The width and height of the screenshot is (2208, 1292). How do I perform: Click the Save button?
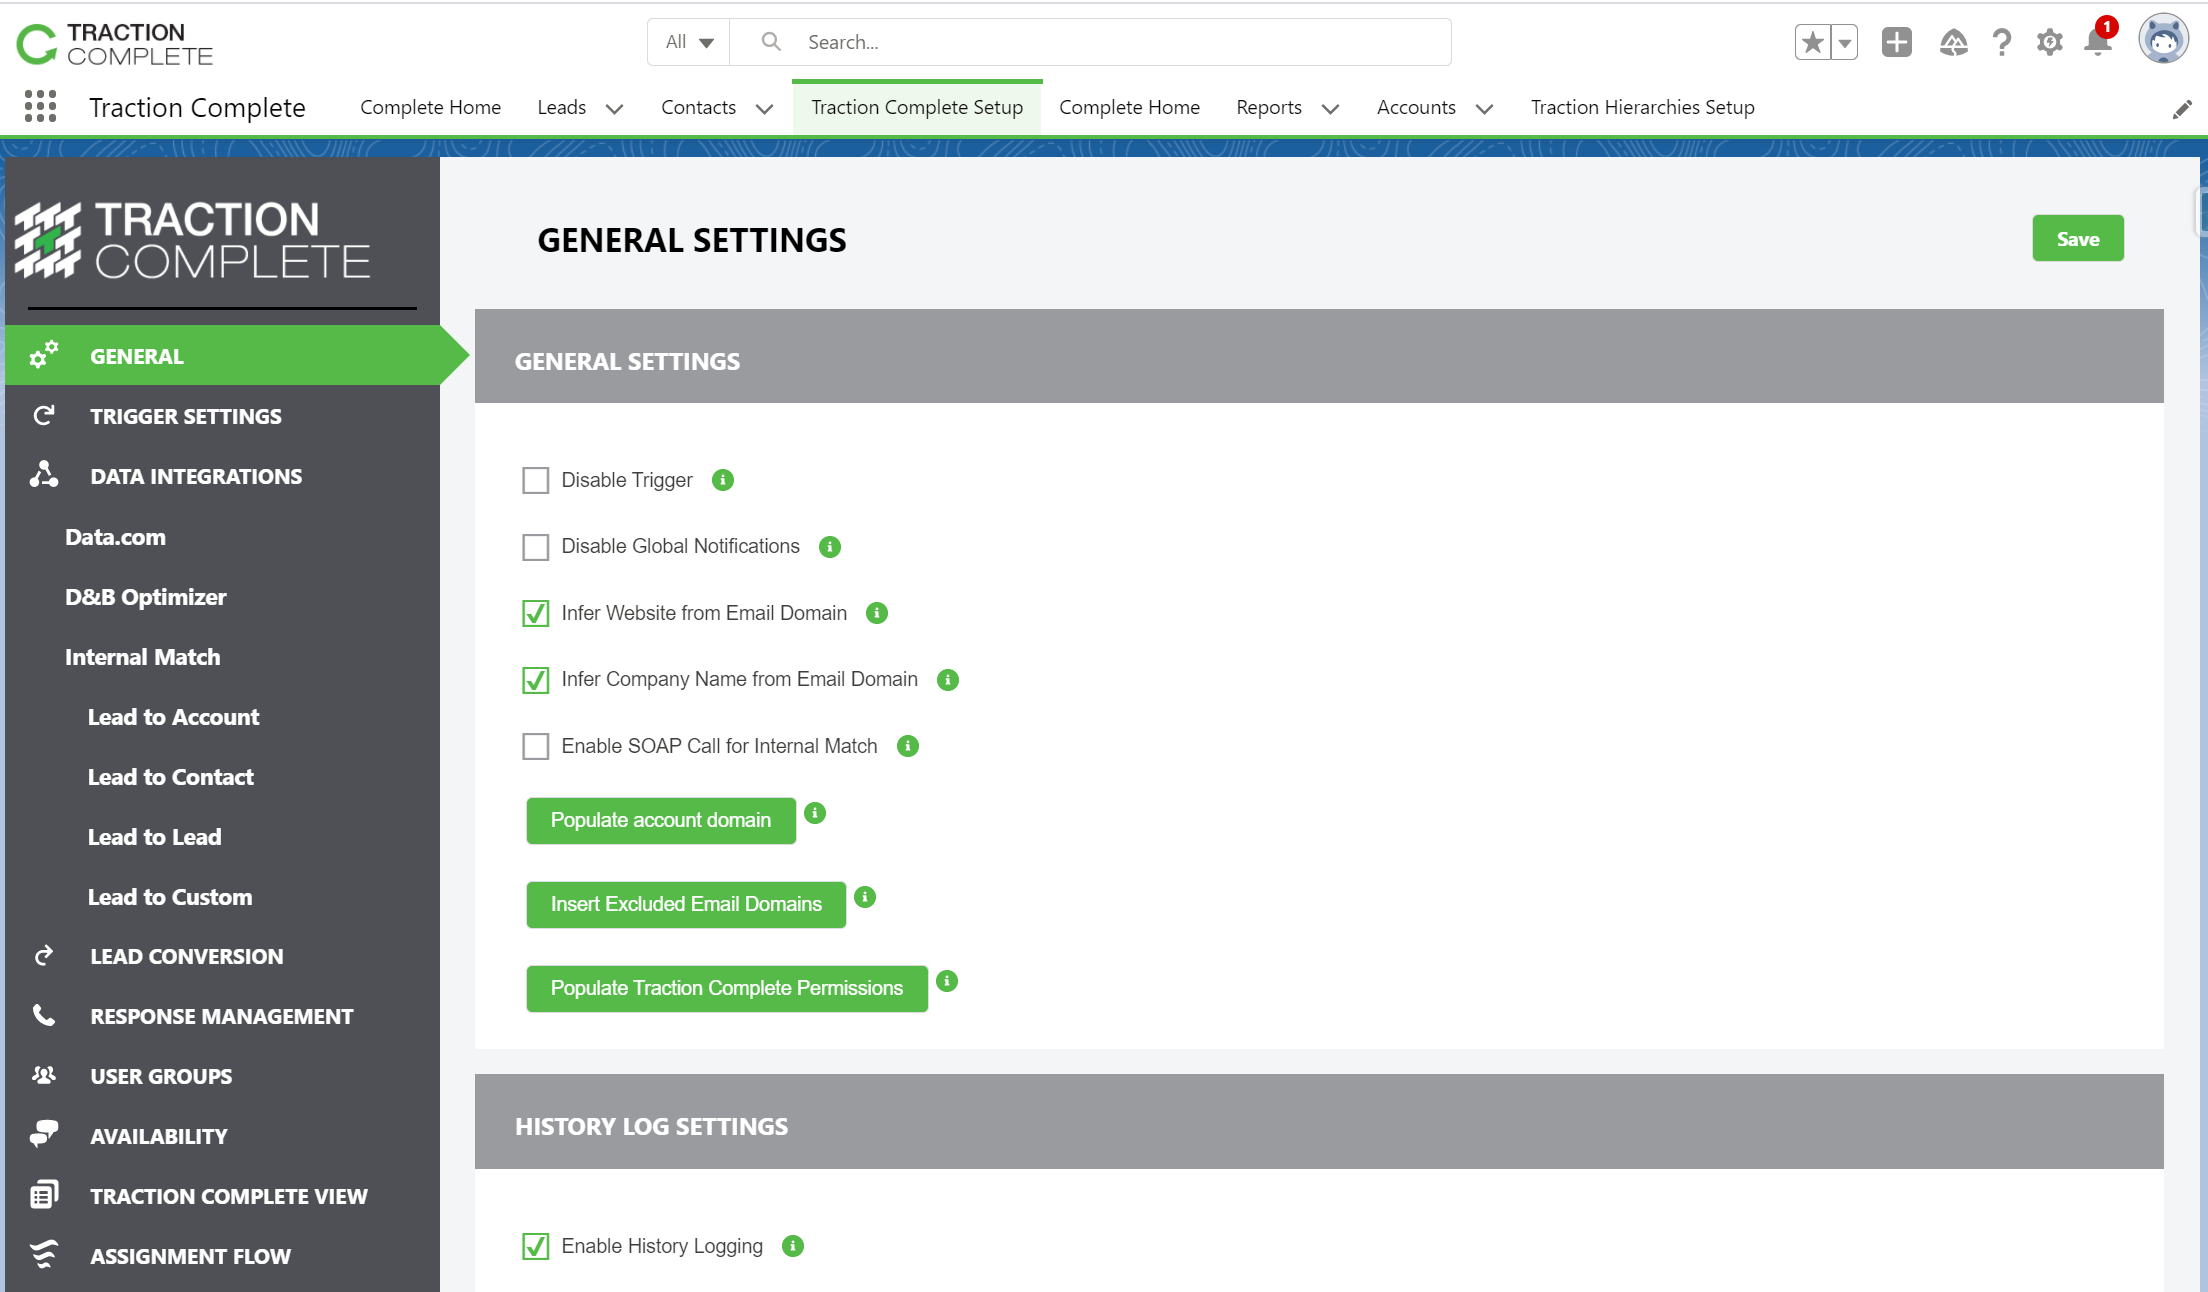click(x=2078, y=238)
